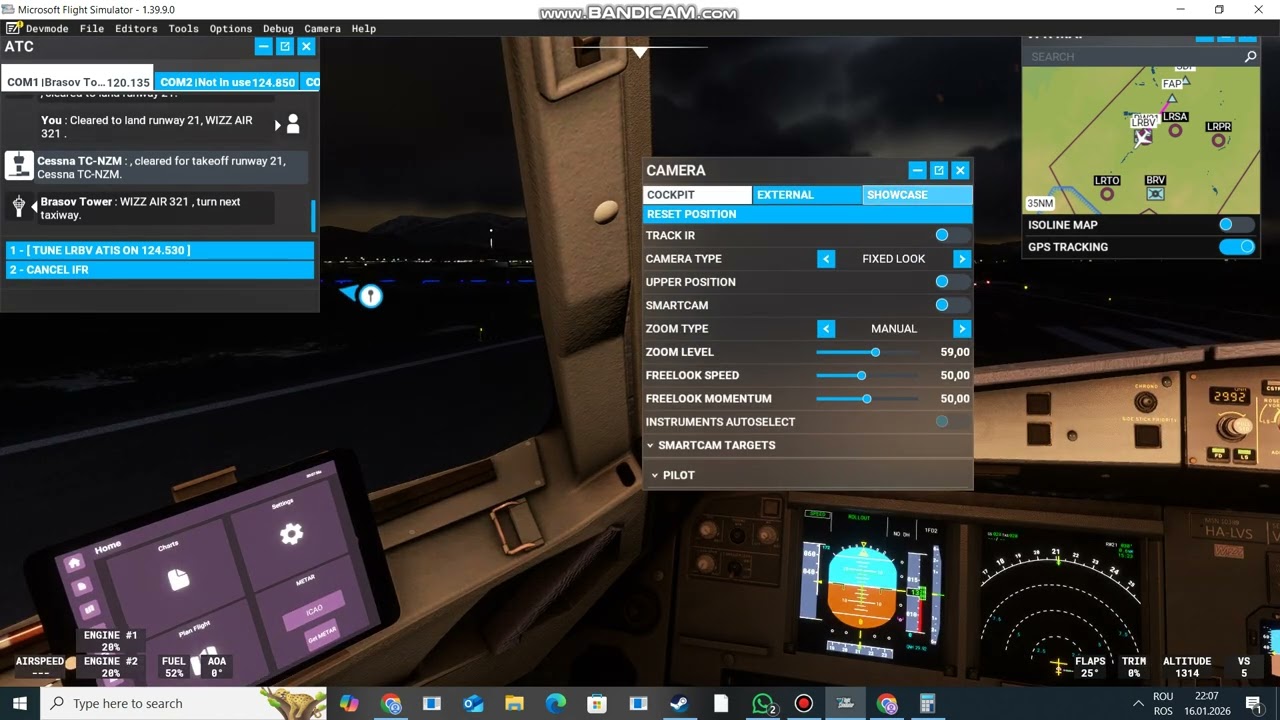Screen dimensions: 1280x720
Task: Open the Calculator from the taskbar
Action: 927,704
